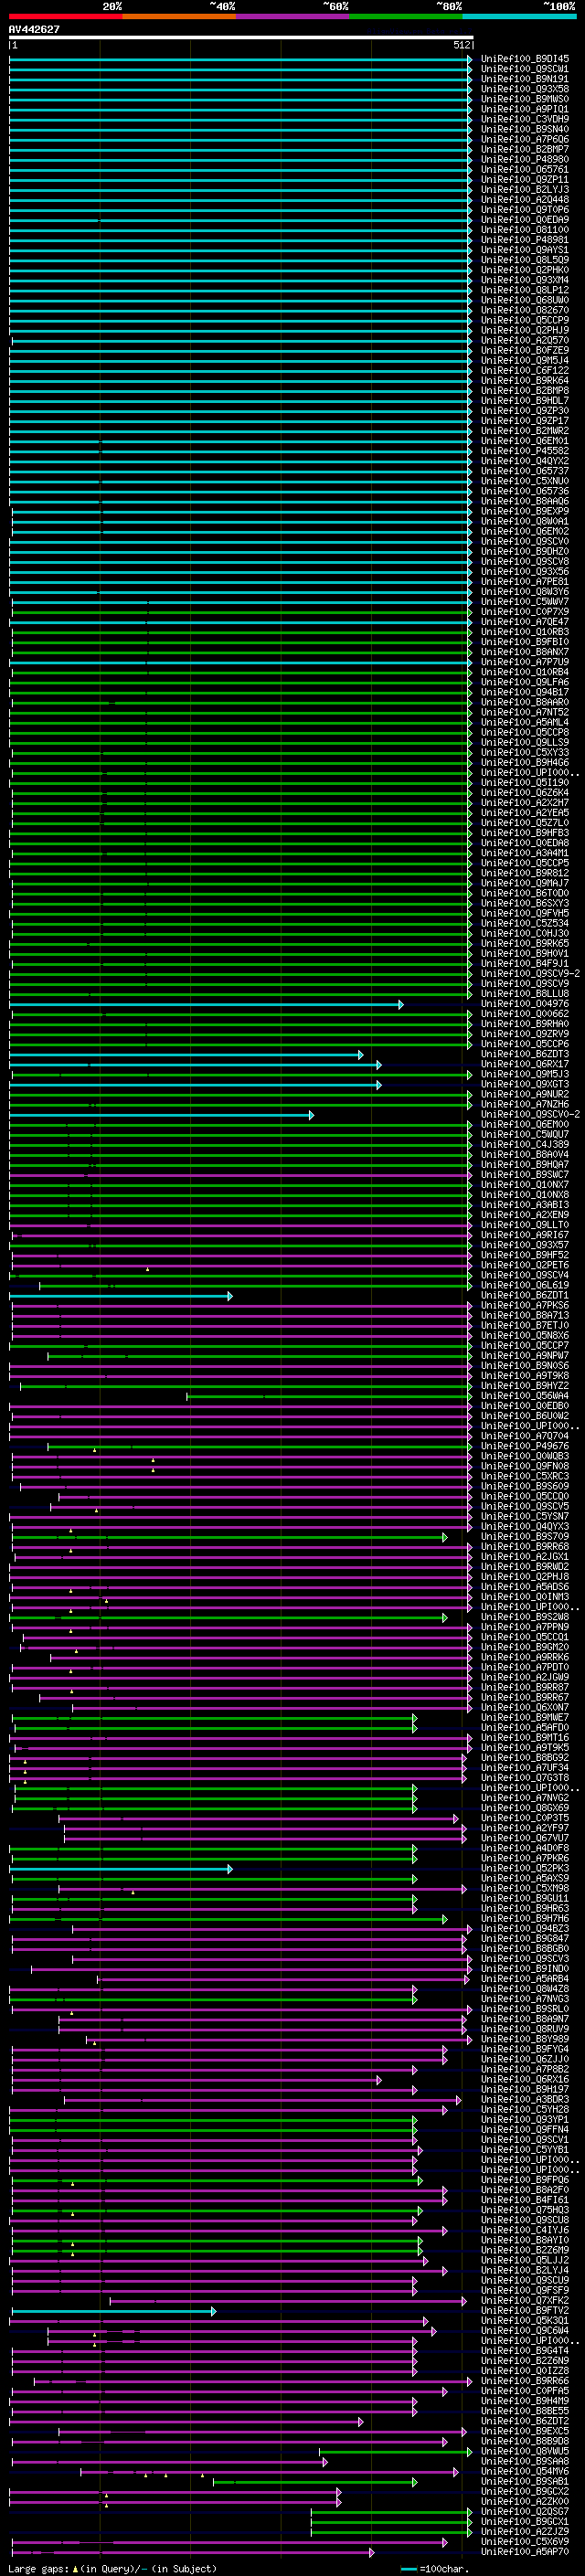Click the UniRef100_C0PFA5 label
Image resolution: width=585 pixels, height=2576 pixels.
pyautogui.click(x=525, y=2391)
